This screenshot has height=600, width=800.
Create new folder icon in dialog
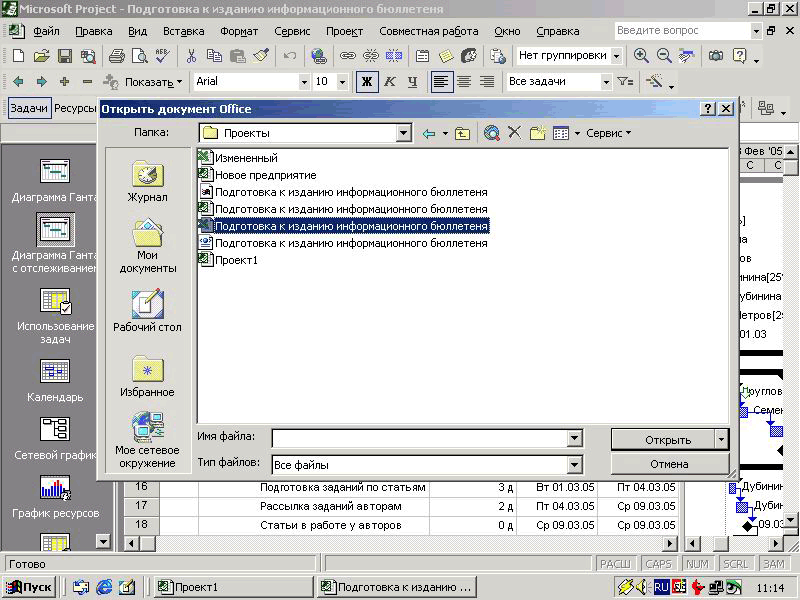[537, 133]
